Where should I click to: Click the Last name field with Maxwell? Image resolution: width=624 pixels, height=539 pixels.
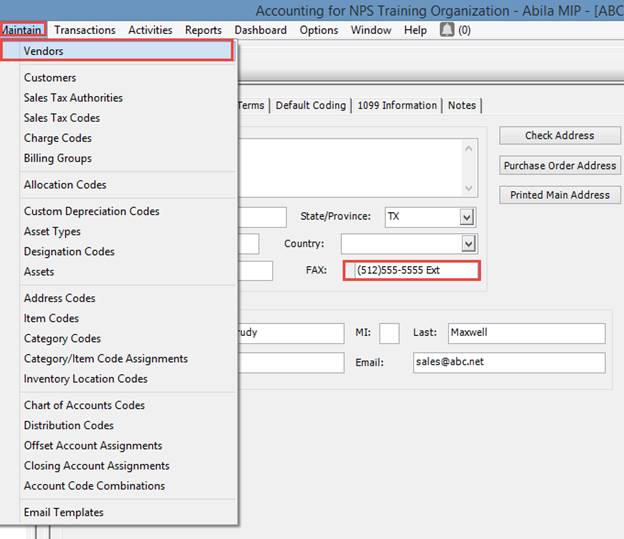click(524, 332)
